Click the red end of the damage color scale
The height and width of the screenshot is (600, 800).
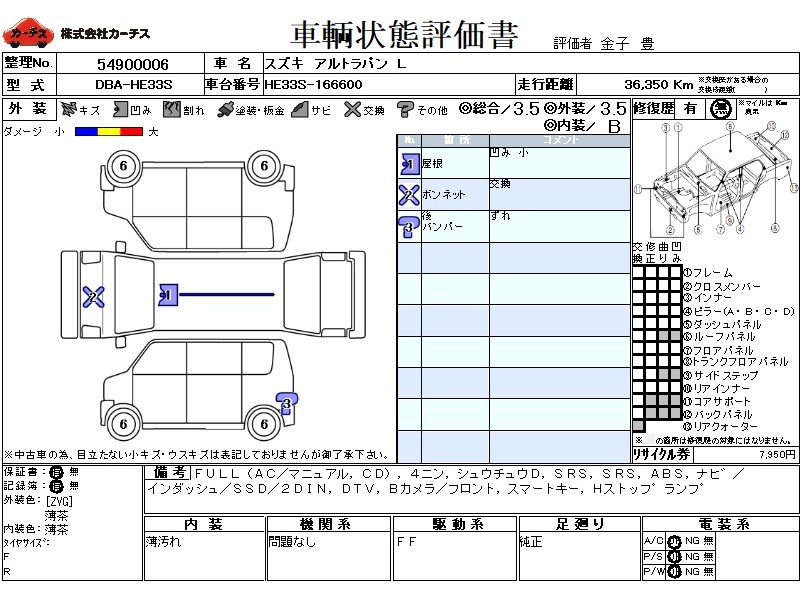[132, 132]
